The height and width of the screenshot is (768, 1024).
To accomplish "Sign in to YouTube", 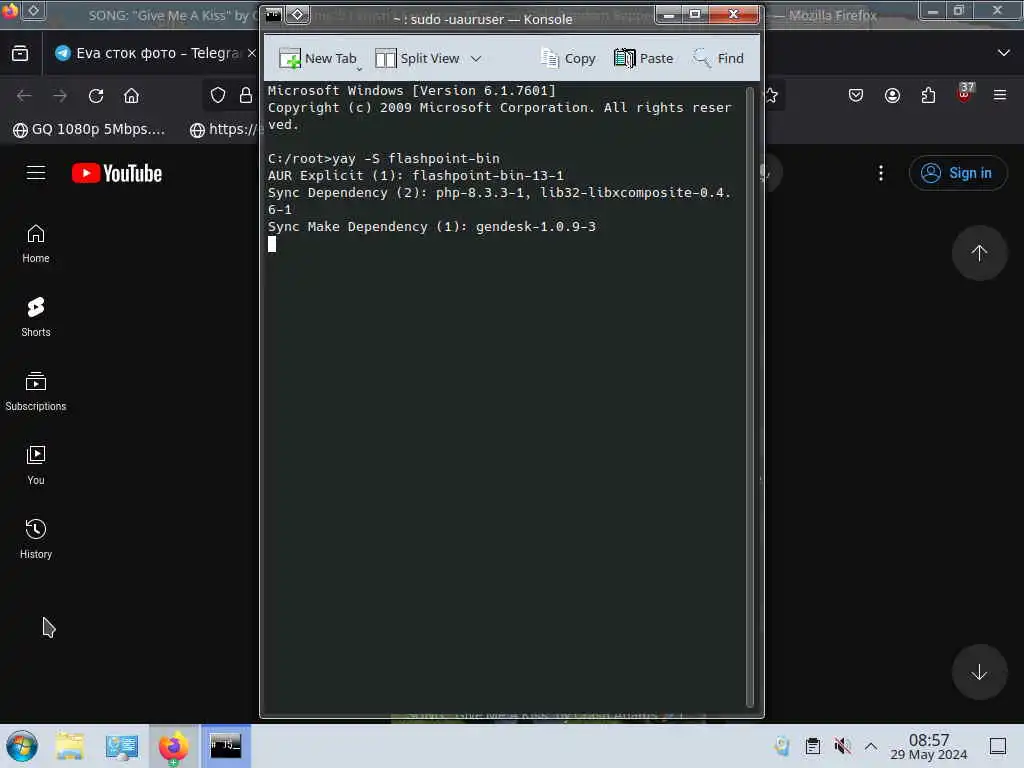I will 957,173.
